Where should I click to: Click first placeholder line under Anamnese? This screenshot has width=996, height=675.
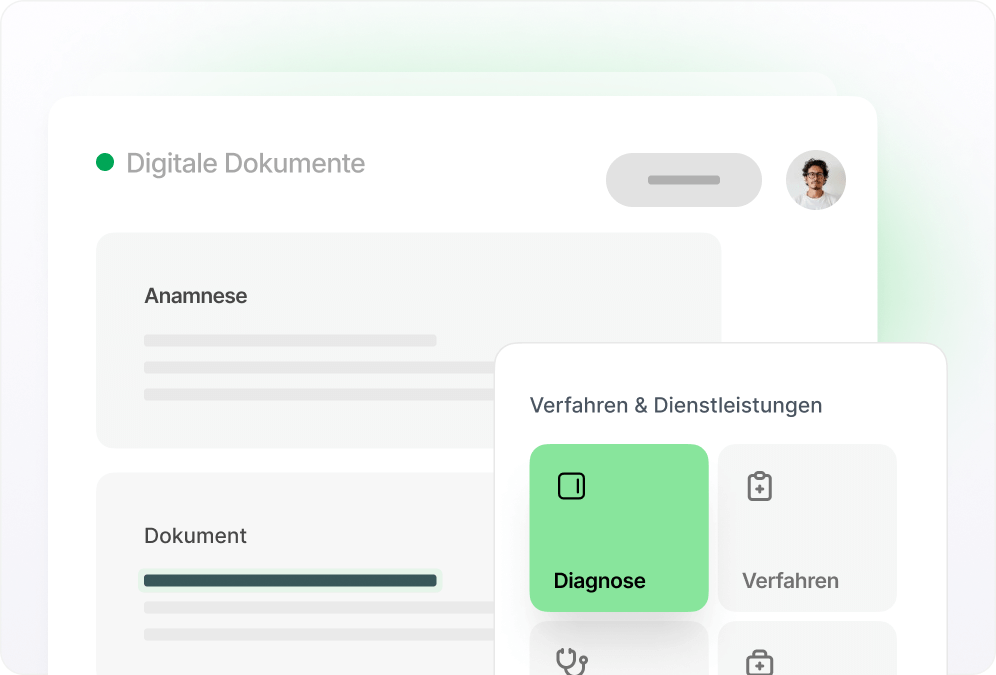(290, 340)
